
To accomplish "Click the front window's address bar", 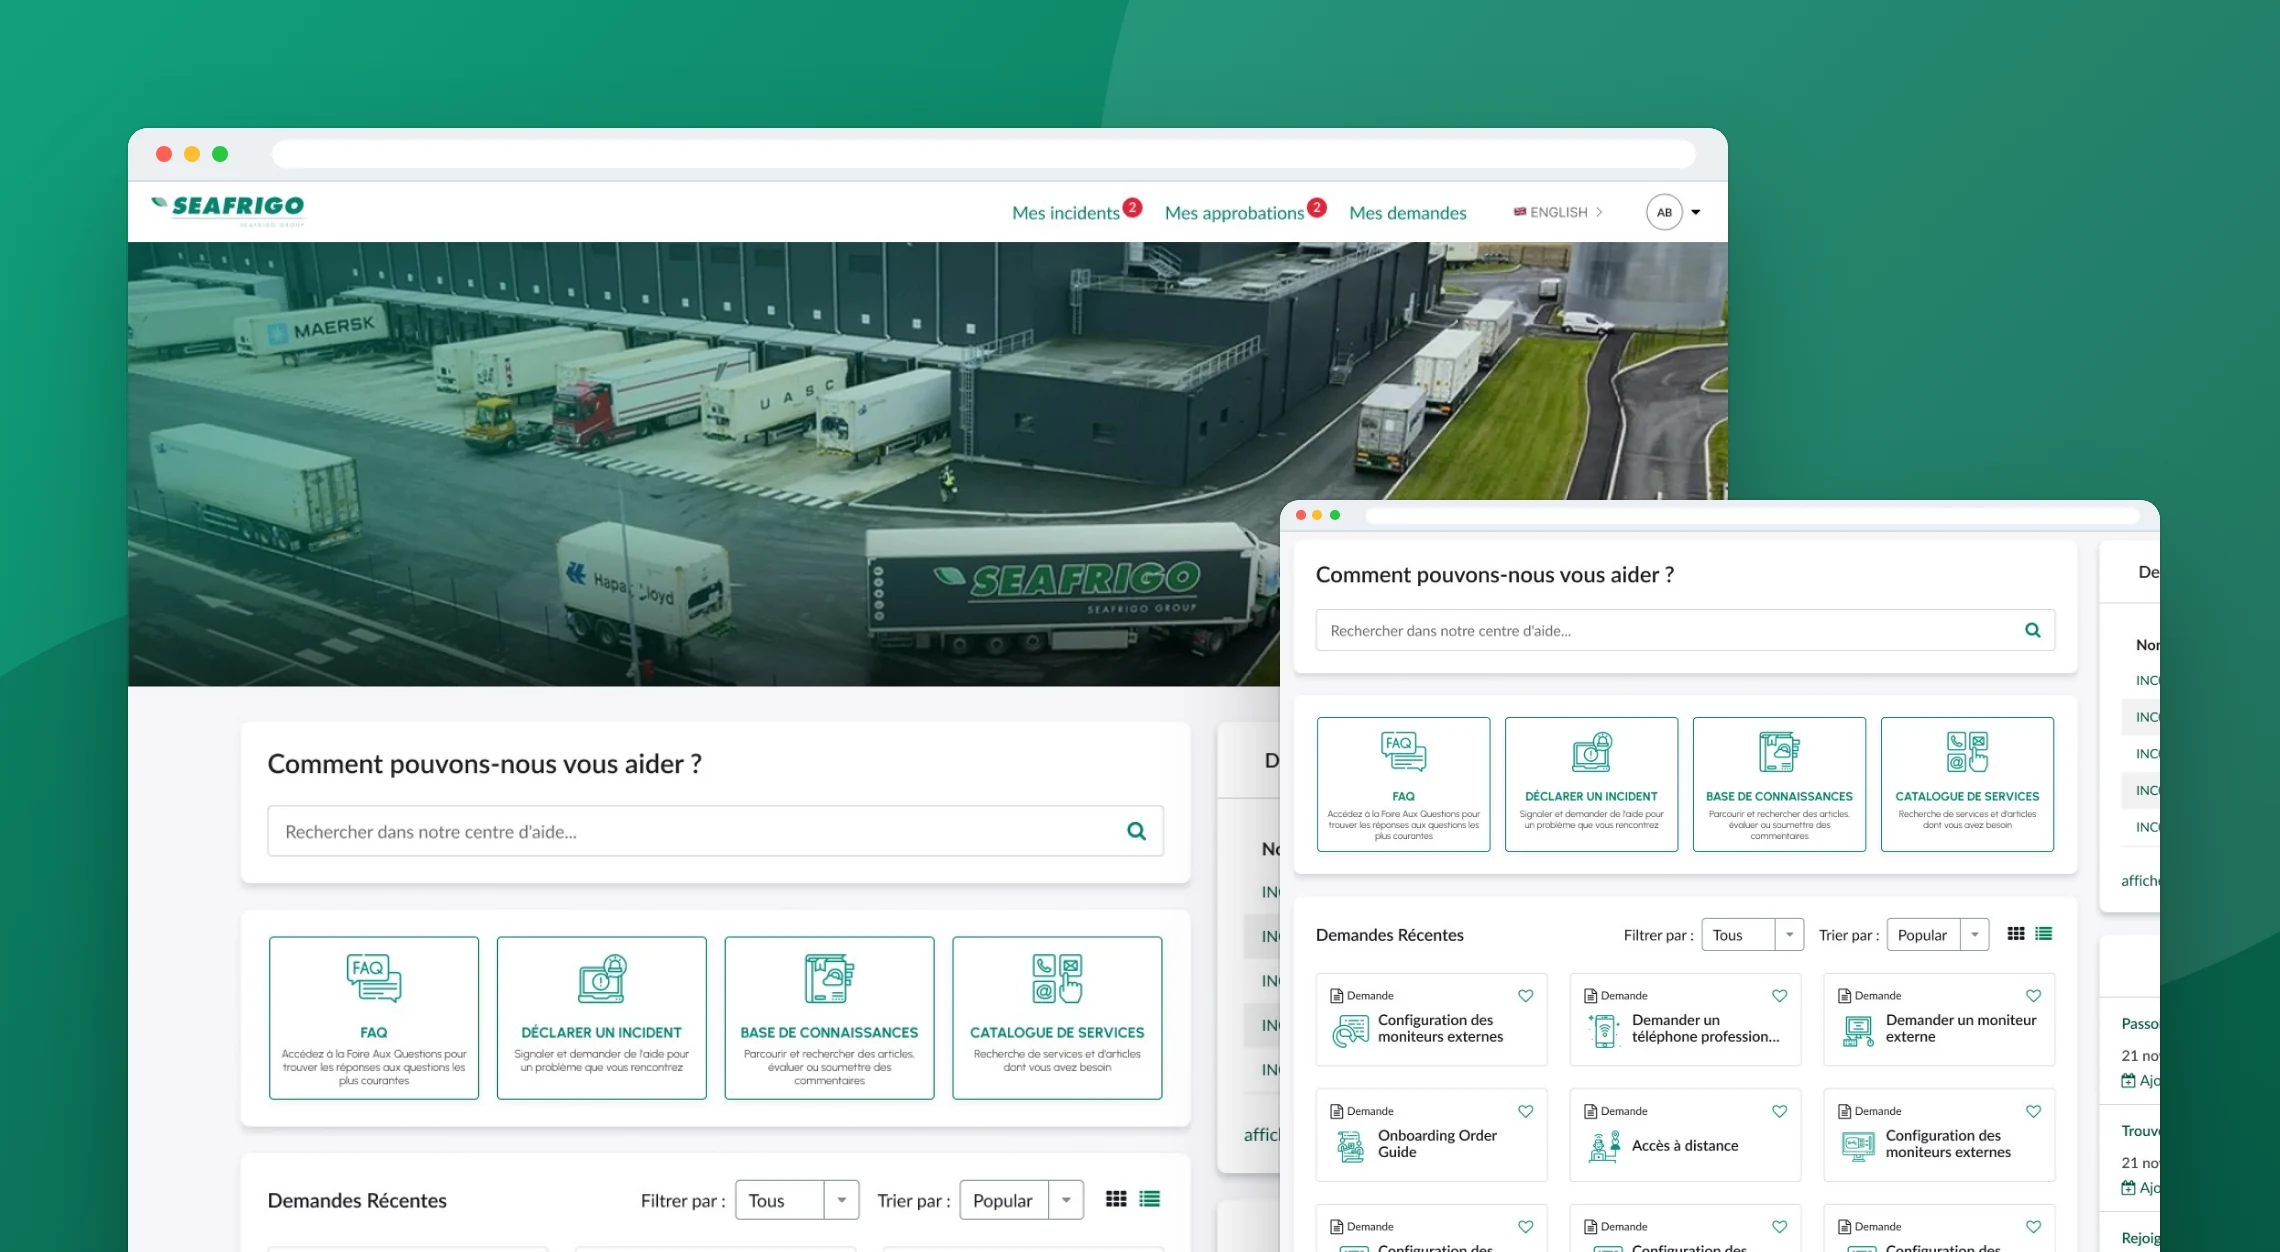I will click(x=1752, y=515).
